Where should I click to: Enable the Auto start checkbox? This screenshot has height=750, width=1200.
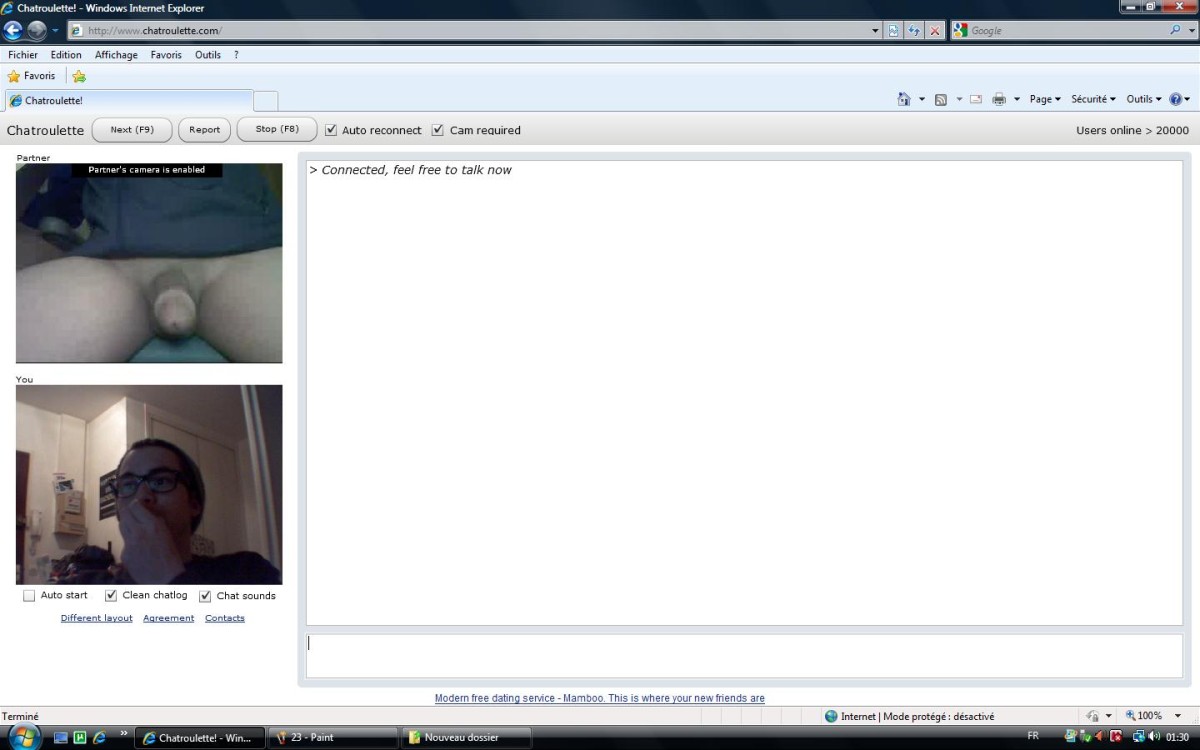pos(29,596)
